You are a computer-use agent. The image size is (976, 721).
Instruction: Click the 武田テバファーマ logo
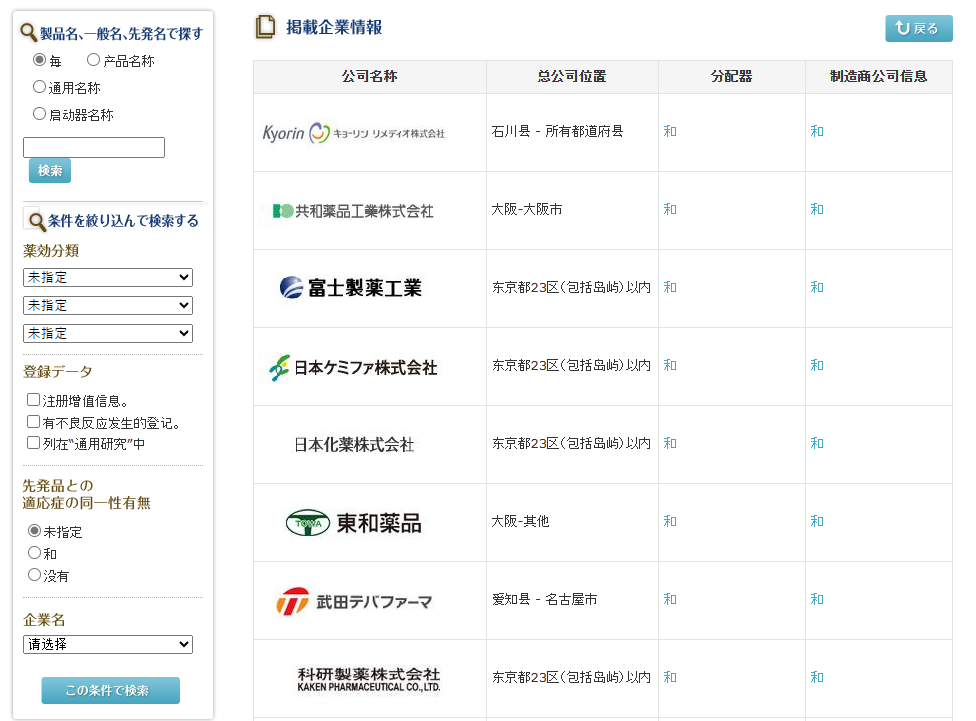pos(354,601)
